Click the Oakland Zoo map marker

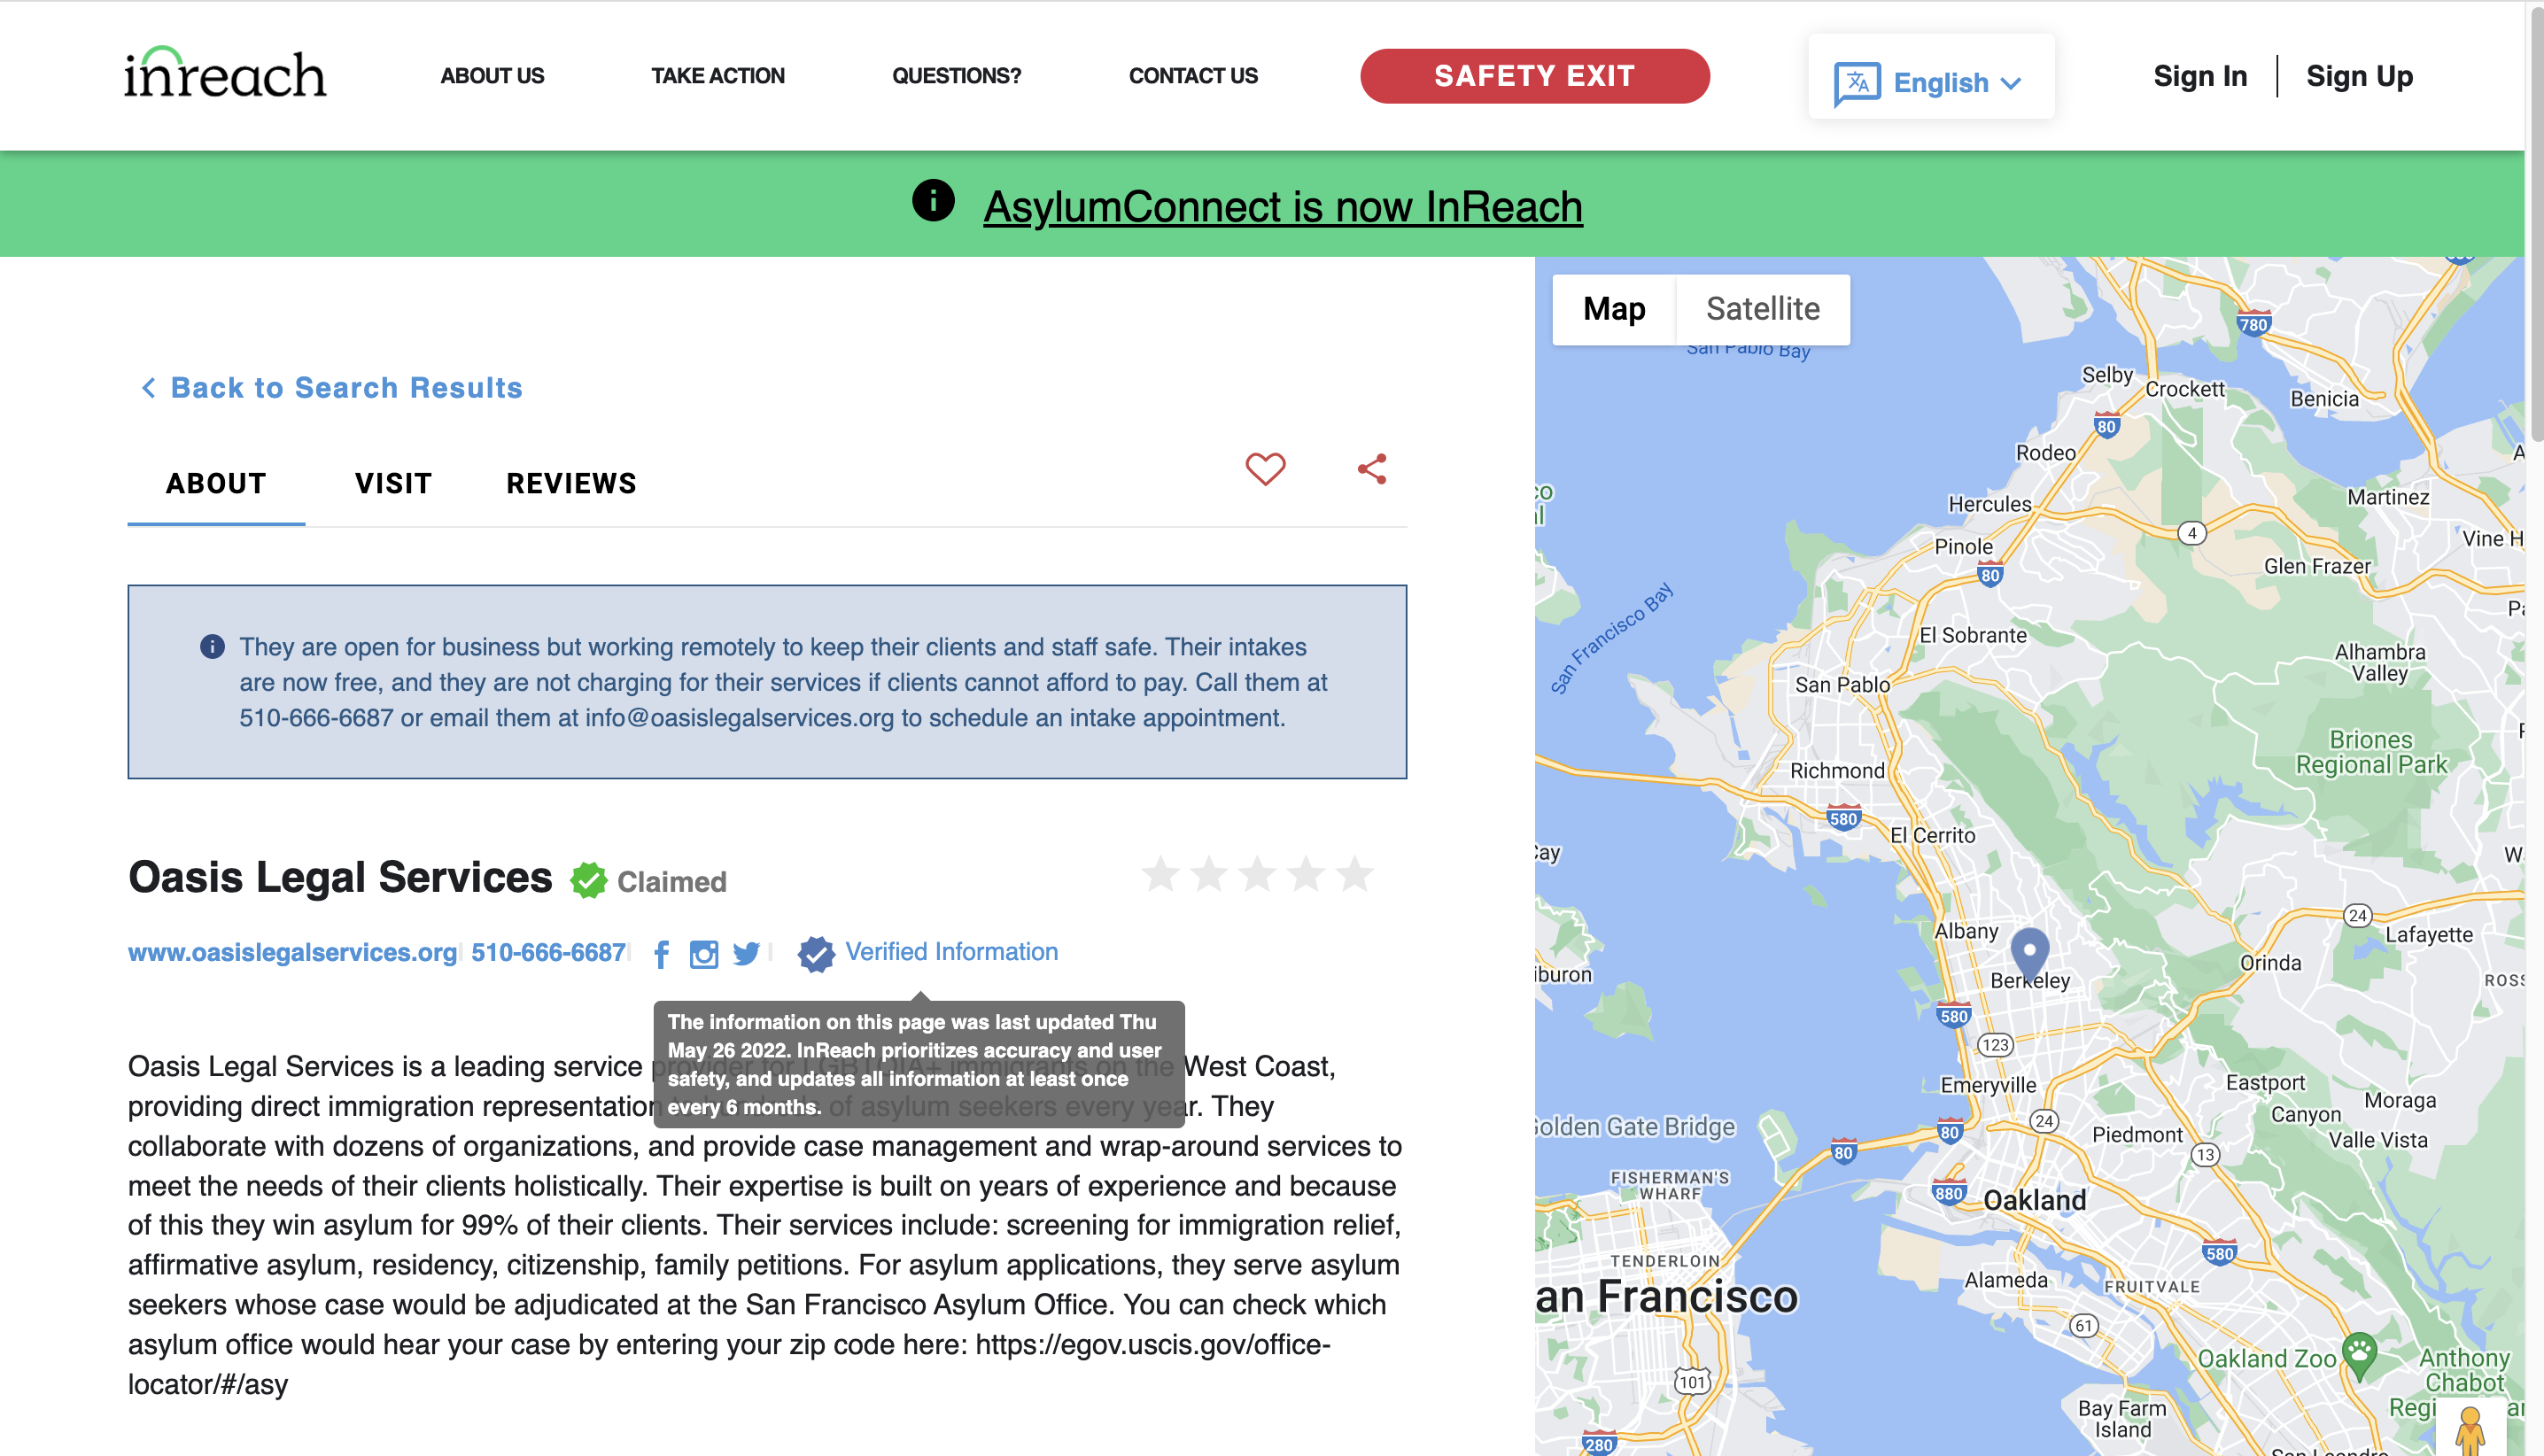tap(2359, 1355)
